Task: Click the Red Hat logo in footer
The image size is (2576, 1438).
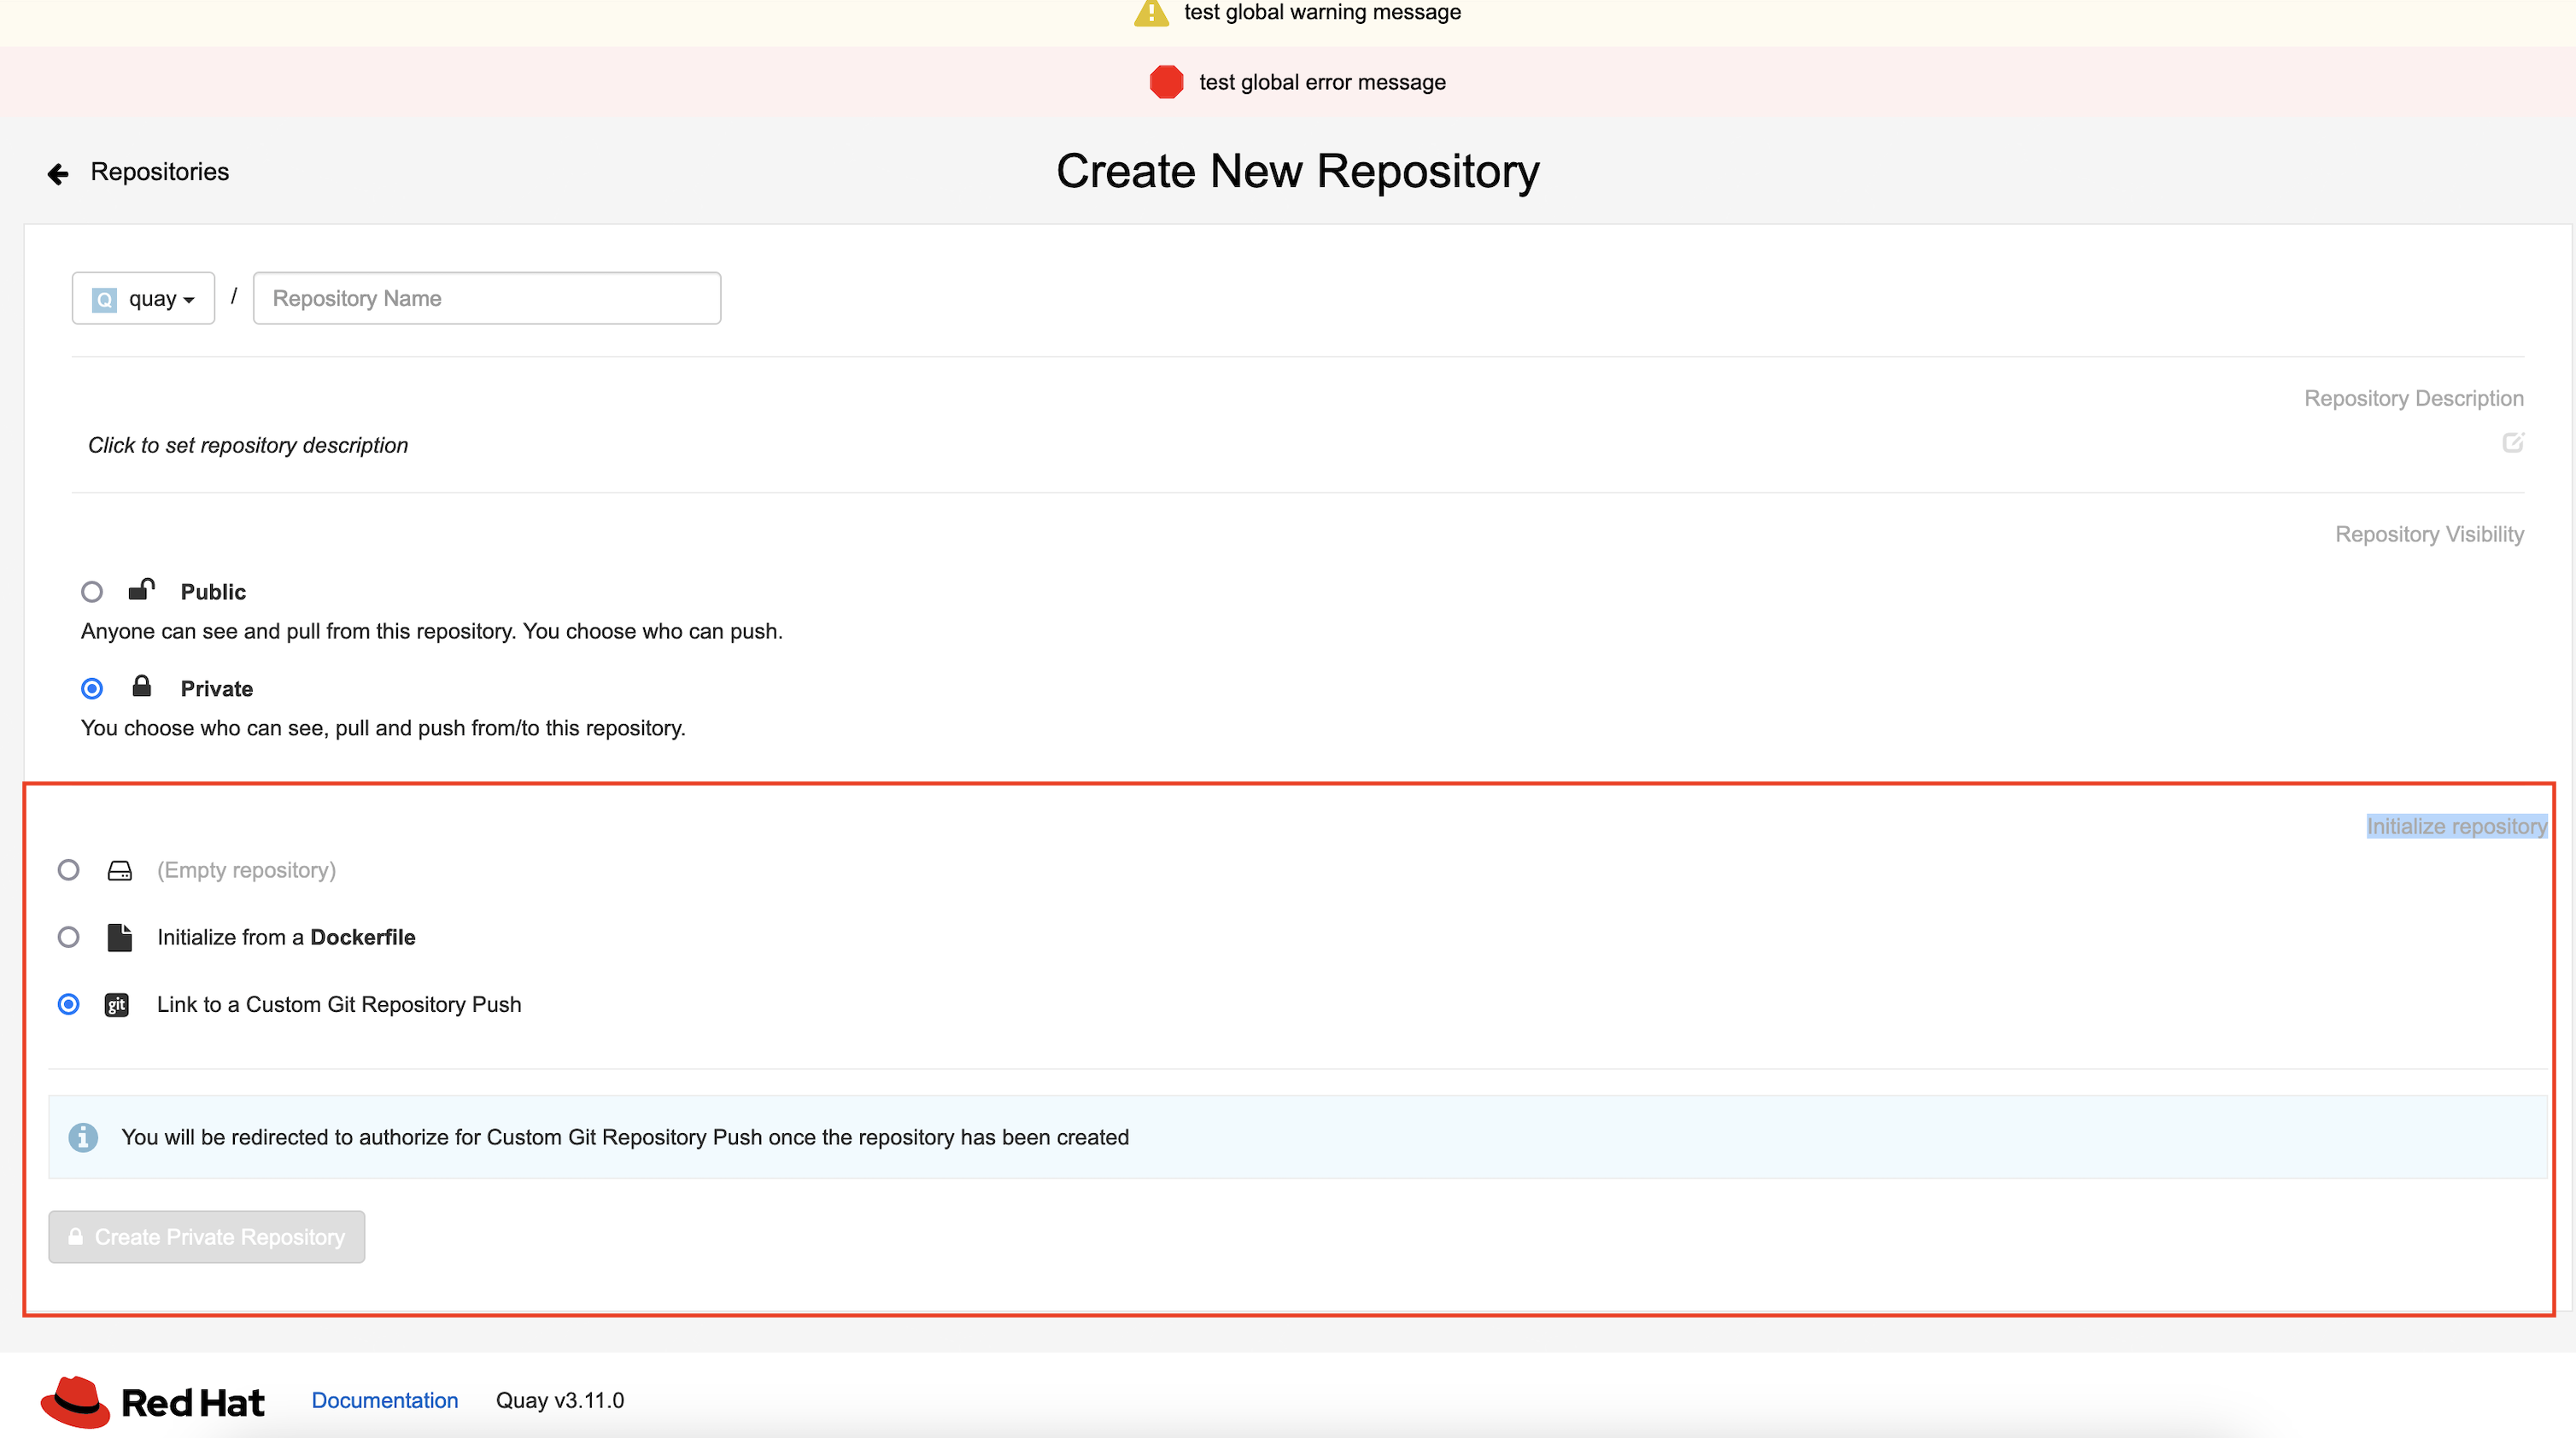Action: tap(152, 1401)
